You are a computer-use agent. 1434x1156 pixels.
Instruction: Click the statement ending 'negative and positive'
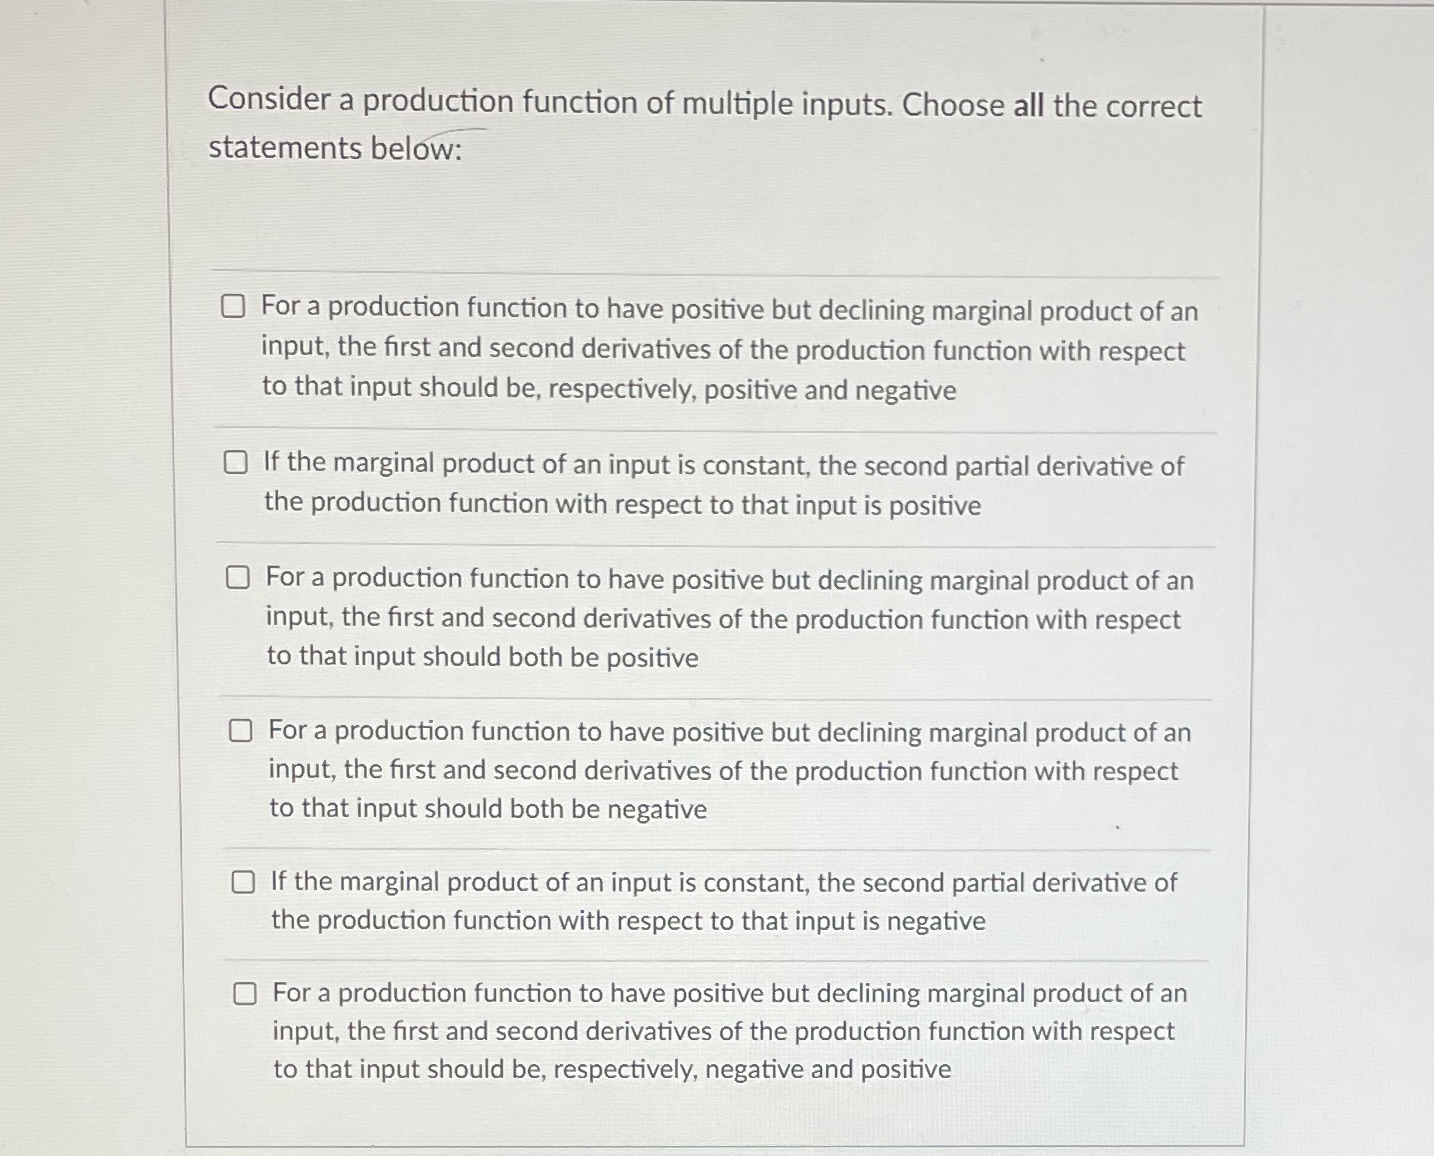pyautogui.click(x=720, y=1031)
